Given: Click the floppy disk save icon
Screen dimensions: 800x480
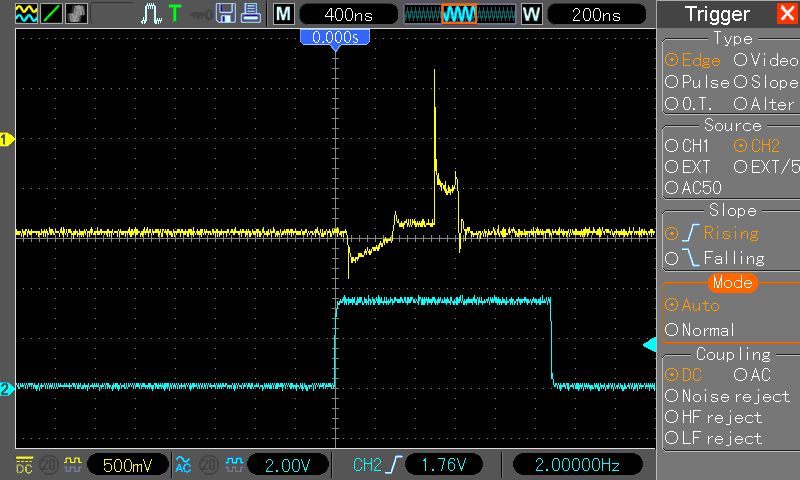Looking at the screenshot, I should click(x=226, y=14).
